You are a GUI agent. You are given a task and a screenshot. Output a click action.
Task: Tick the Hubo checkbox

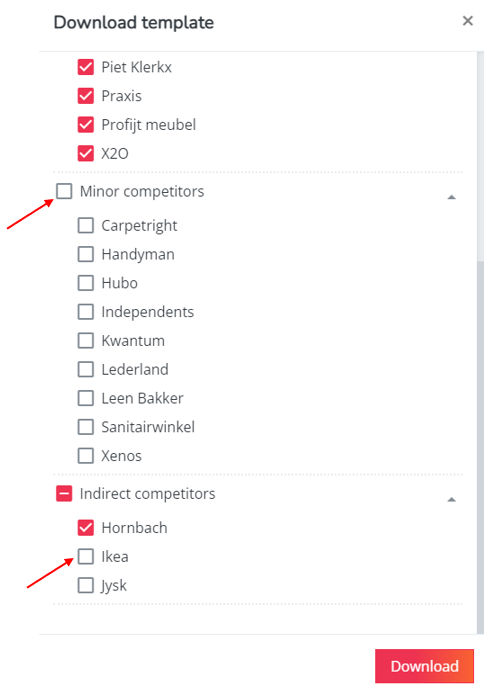point(86,283)
